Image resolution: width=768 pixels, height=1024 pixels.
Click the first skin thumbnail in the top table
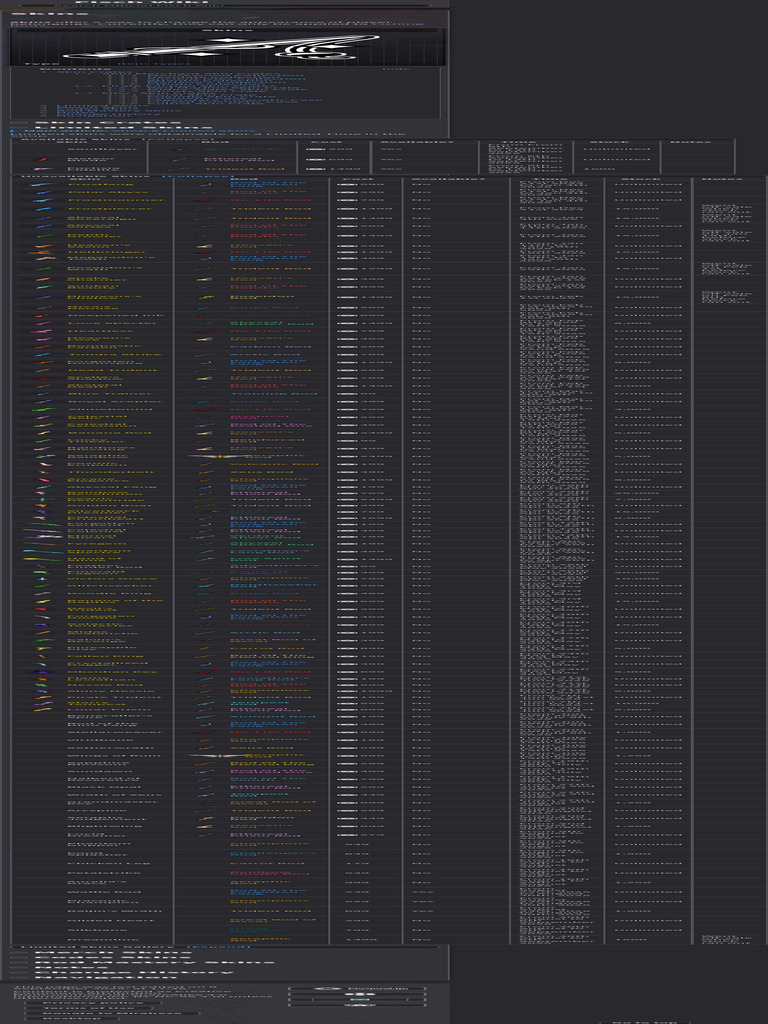pos(41,150)
